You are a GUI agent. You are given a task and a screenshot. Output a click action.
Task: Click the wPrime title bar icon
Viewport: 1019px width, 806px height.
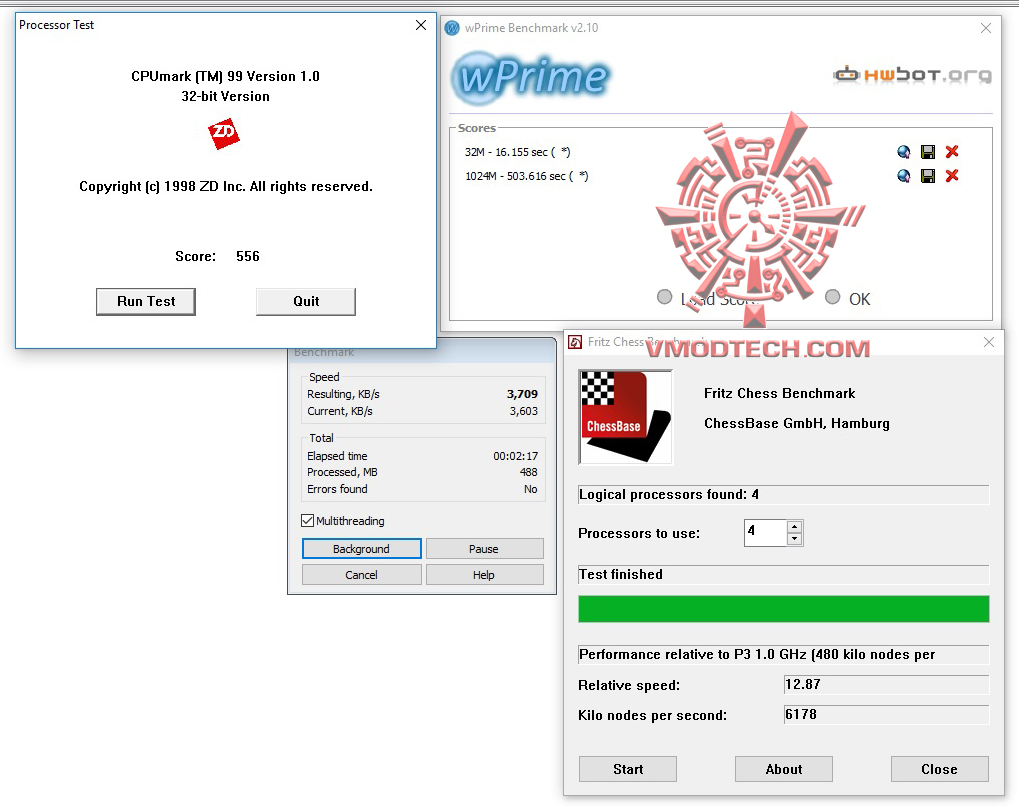coord(452,28)
